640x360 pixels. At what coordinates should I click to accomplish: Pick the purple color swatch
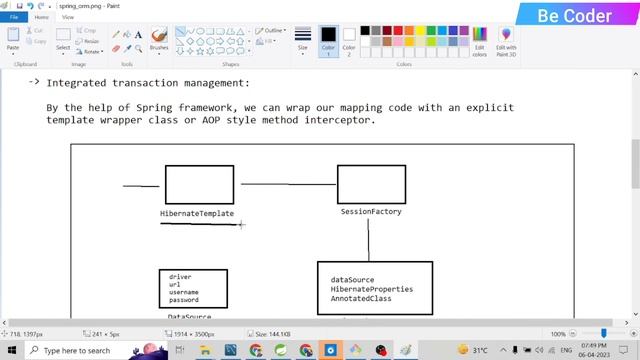(x=464, y=30)
